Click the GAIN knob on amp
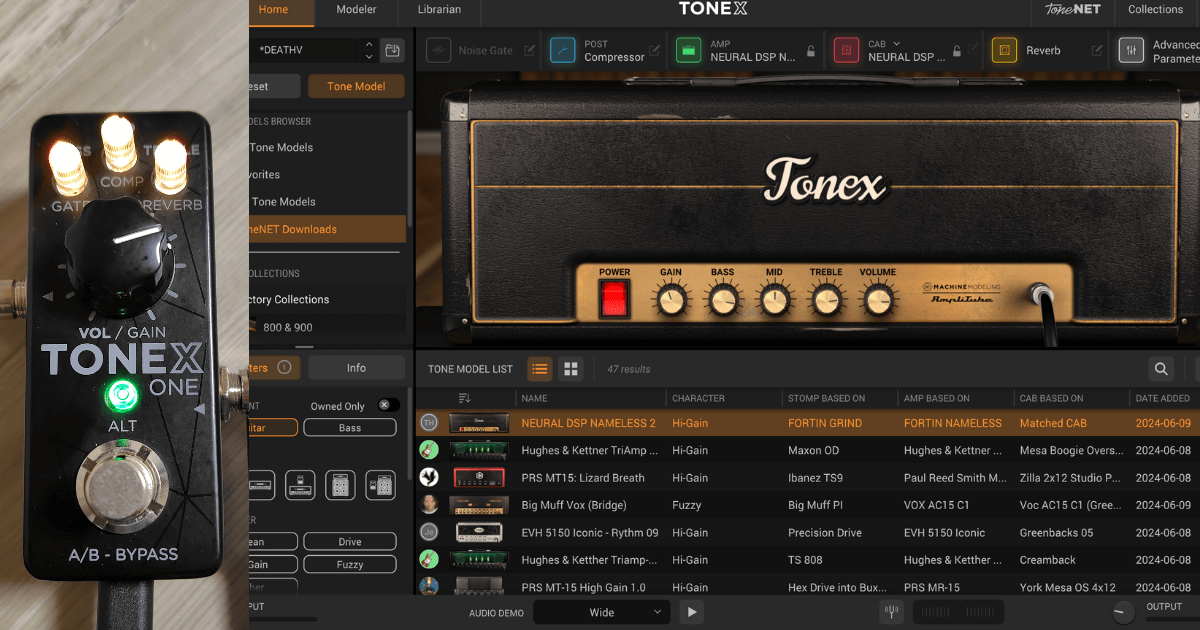The height and width of the screenshot is (630, 1200). [671, 299]
